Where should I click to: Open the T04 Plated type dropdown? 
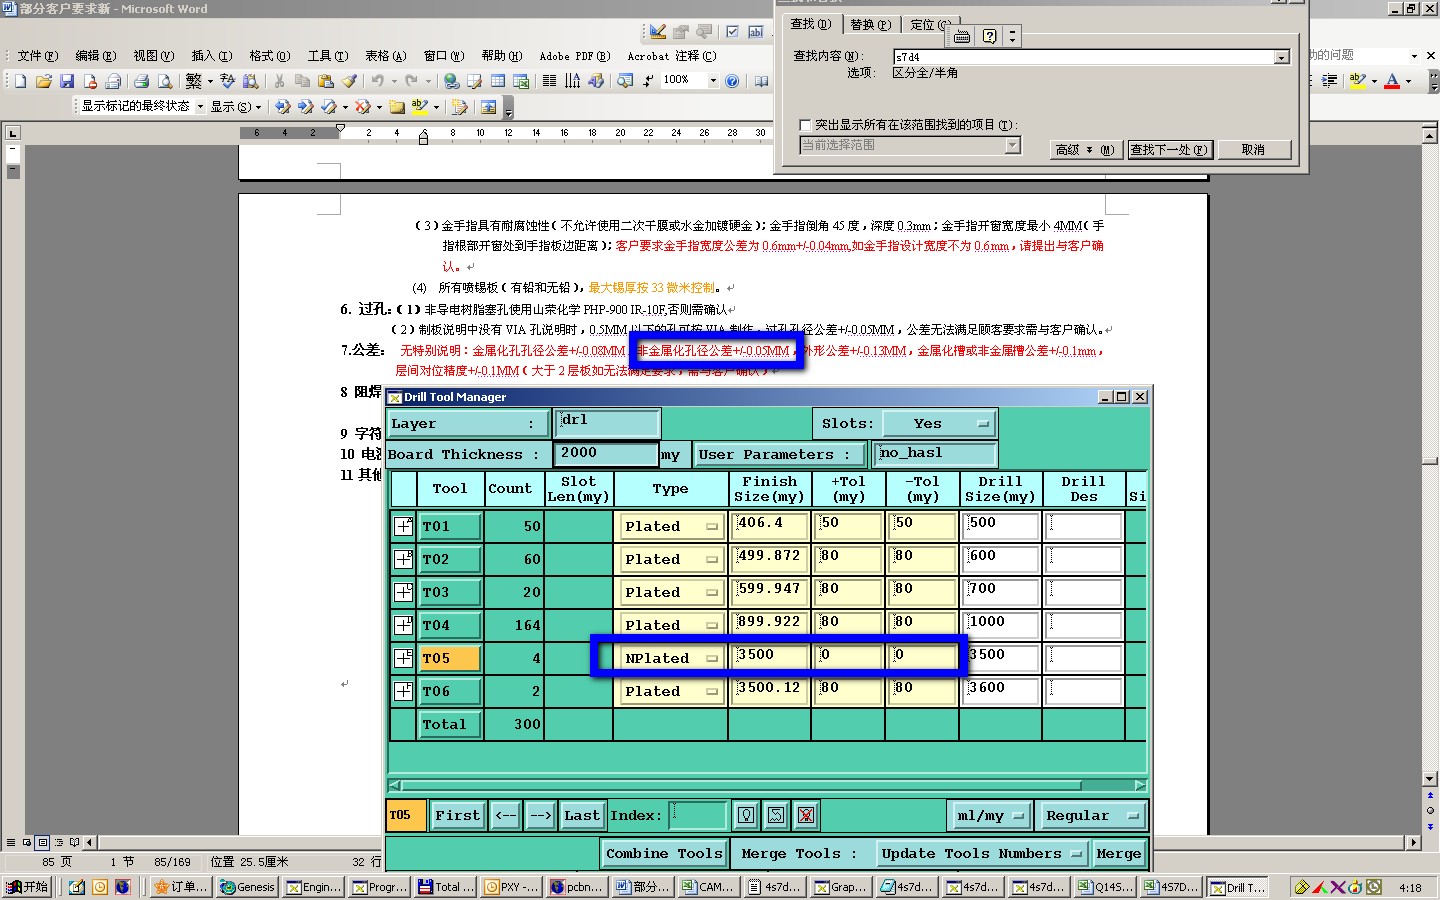pos(671,625)
